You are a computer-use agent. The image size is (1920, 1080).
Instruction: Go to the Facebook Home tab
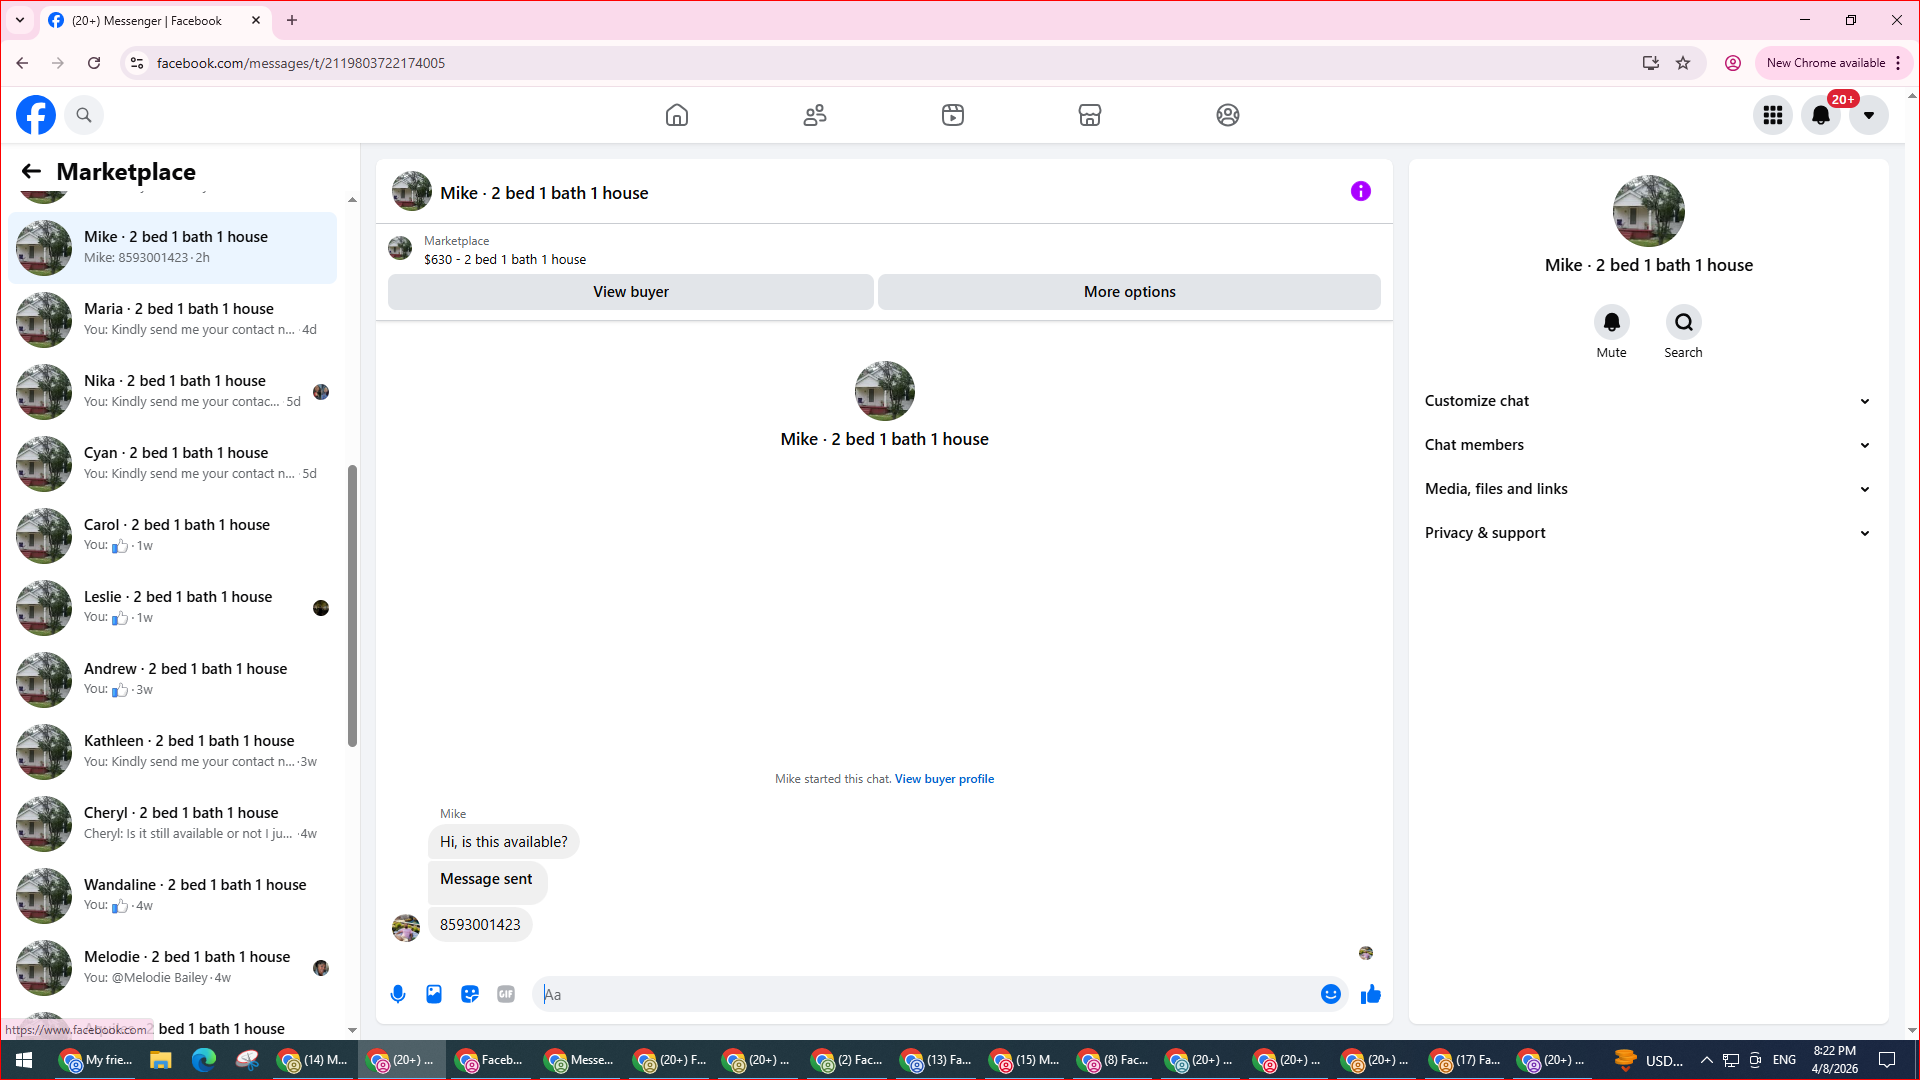pyautogui.click(x=677, y=115)
